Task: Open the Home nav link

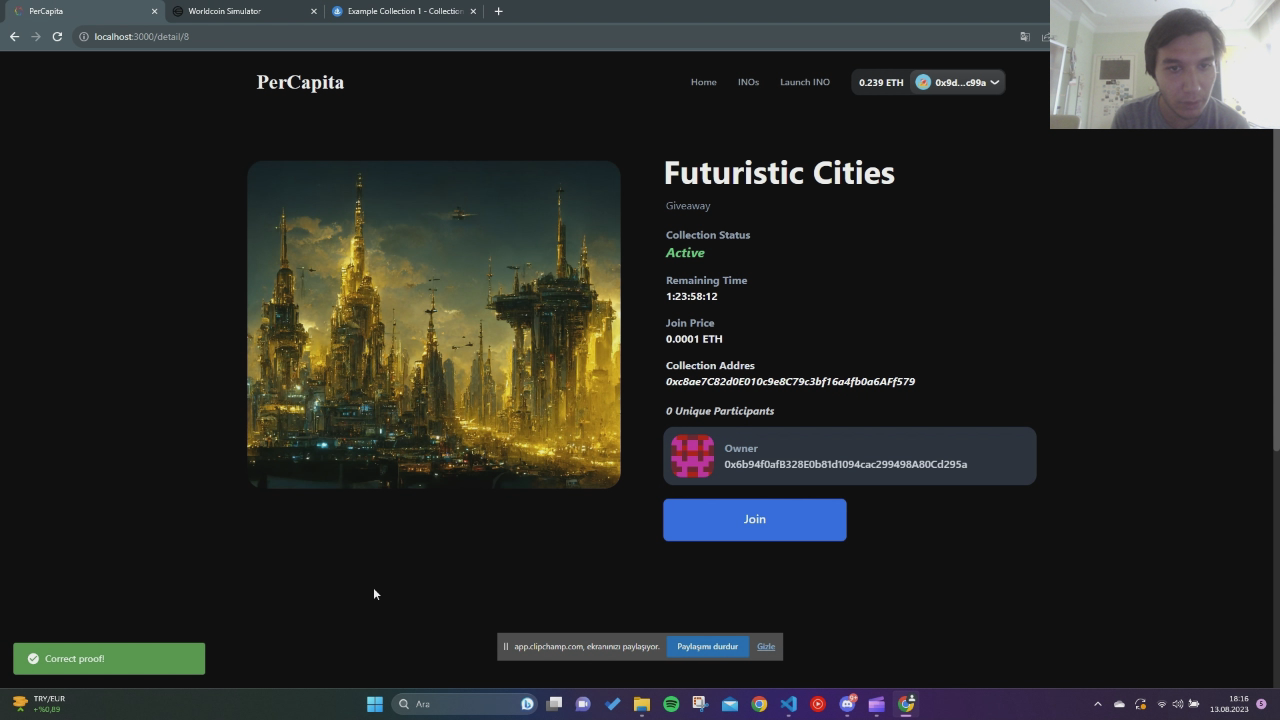Action: coord(703,82)
